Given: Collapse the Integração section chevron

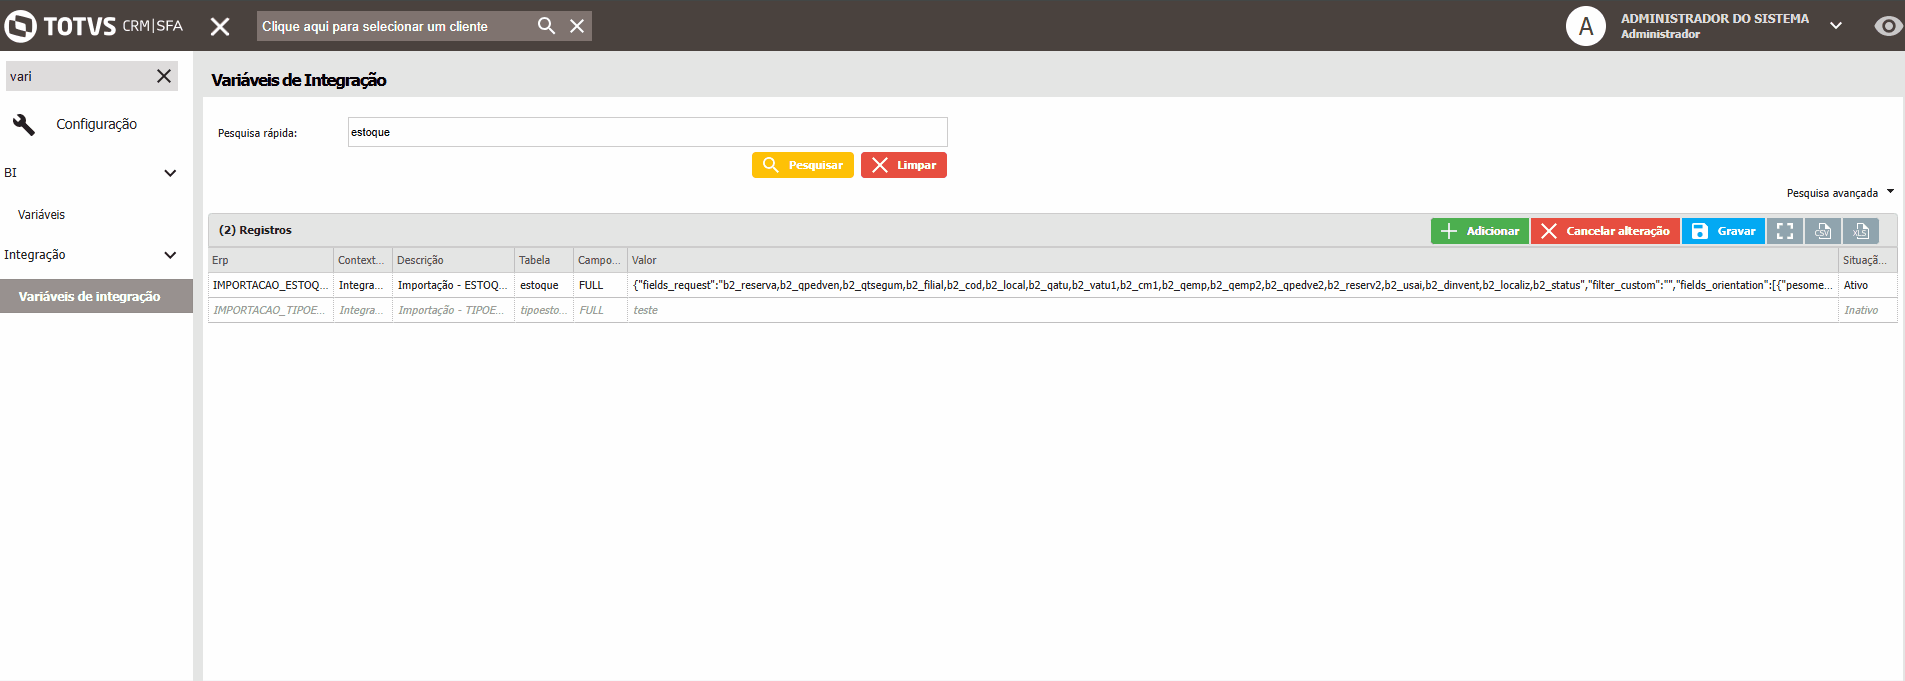Looking at the screenshot, I should click(x=170, y=255).
